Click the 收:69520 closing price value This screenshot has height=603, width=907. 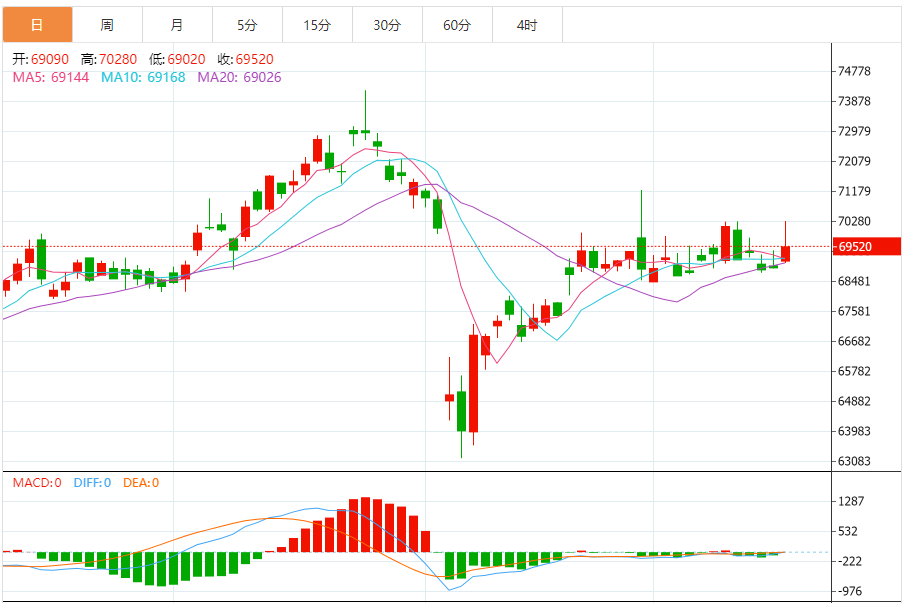tap(245, 59)
